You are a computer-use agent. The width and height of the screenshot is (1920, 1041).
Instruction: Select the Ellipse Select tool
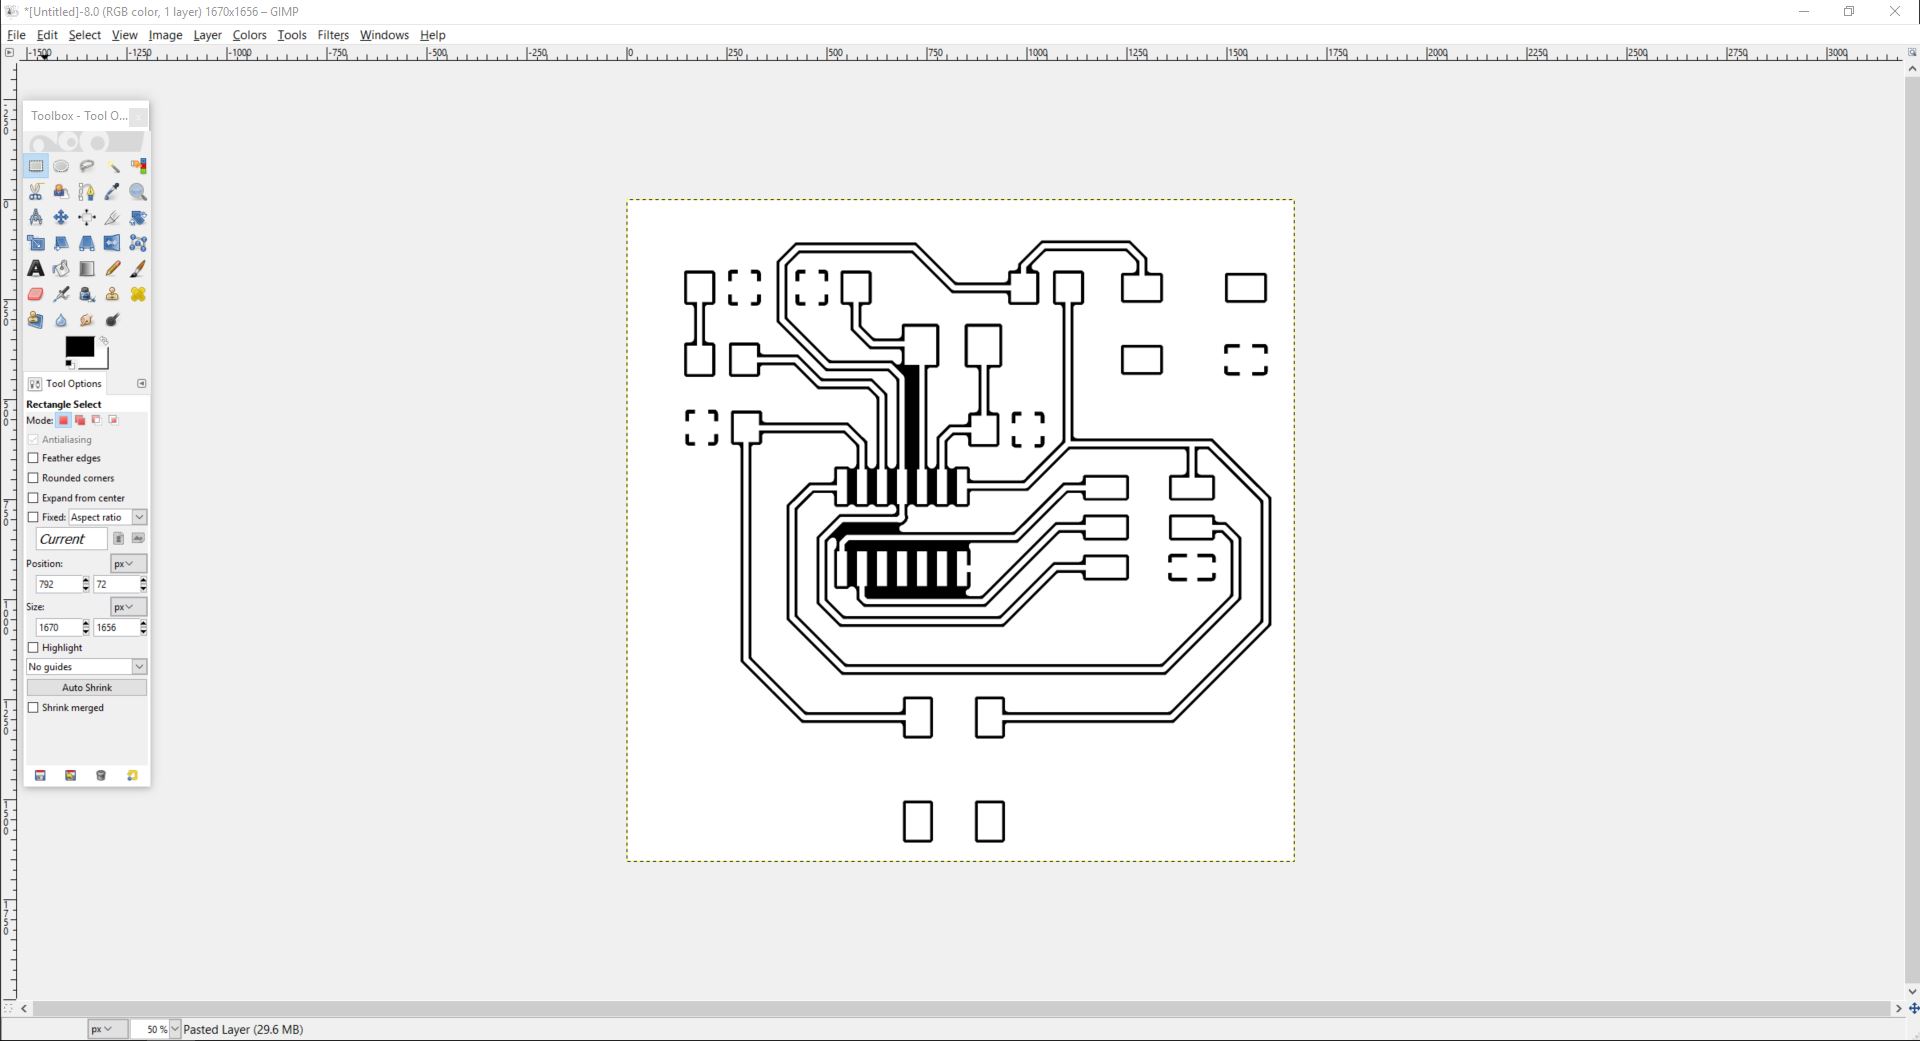click(x=61, y=166)
